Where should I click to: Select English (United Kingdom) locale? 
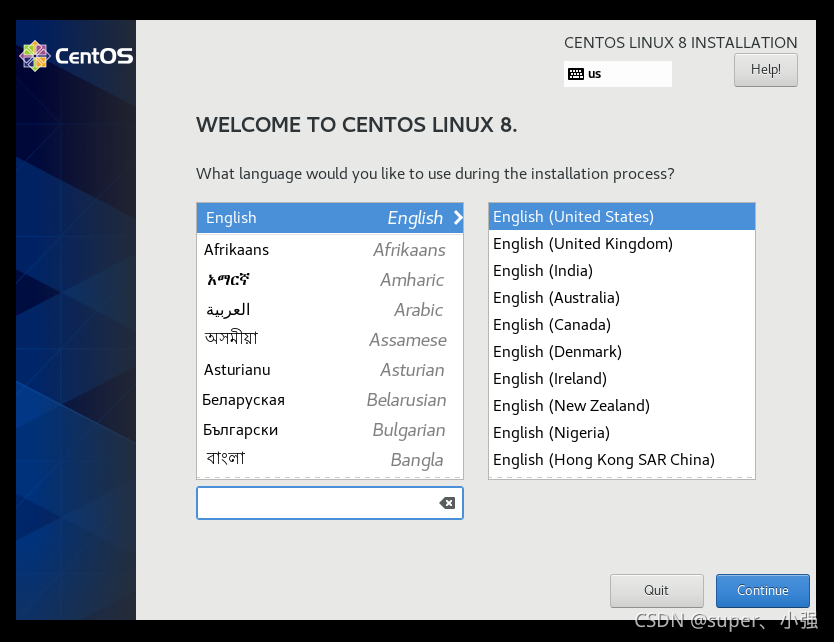coord(622,244)
